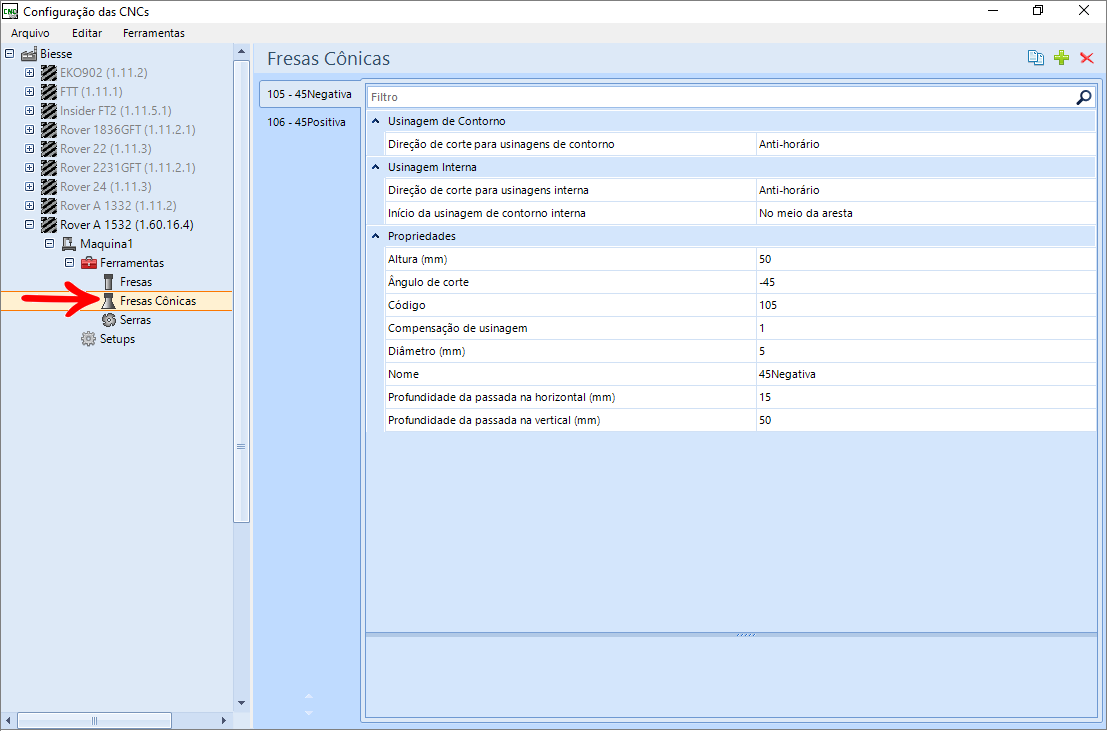Select the Setups tree item label
The height and width of the screenshot is (734, 1109).
pos(117,339)
